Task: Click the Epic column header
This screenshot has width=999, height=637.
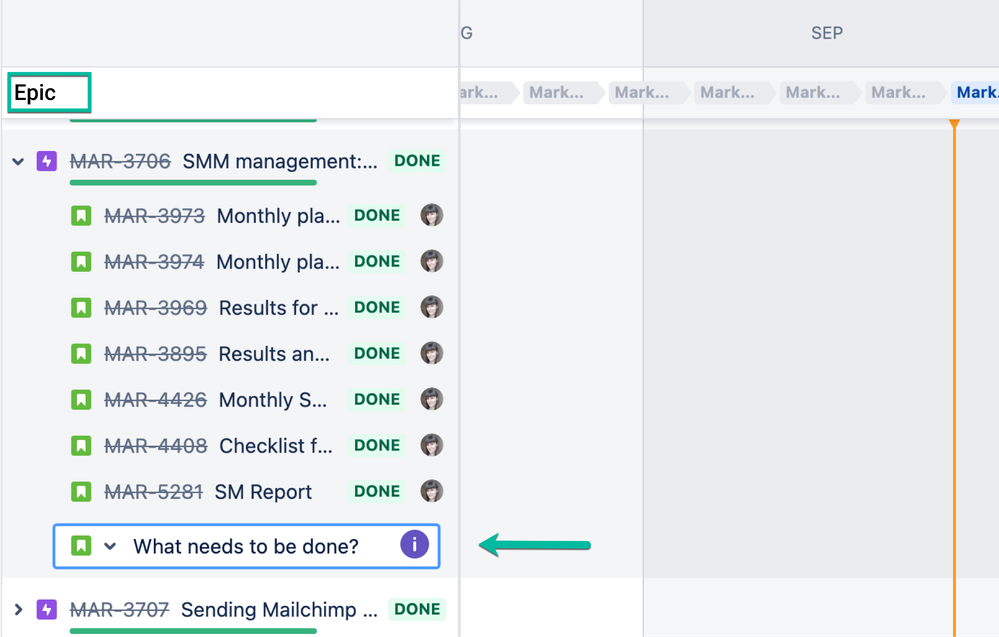Action: point(49,93)
